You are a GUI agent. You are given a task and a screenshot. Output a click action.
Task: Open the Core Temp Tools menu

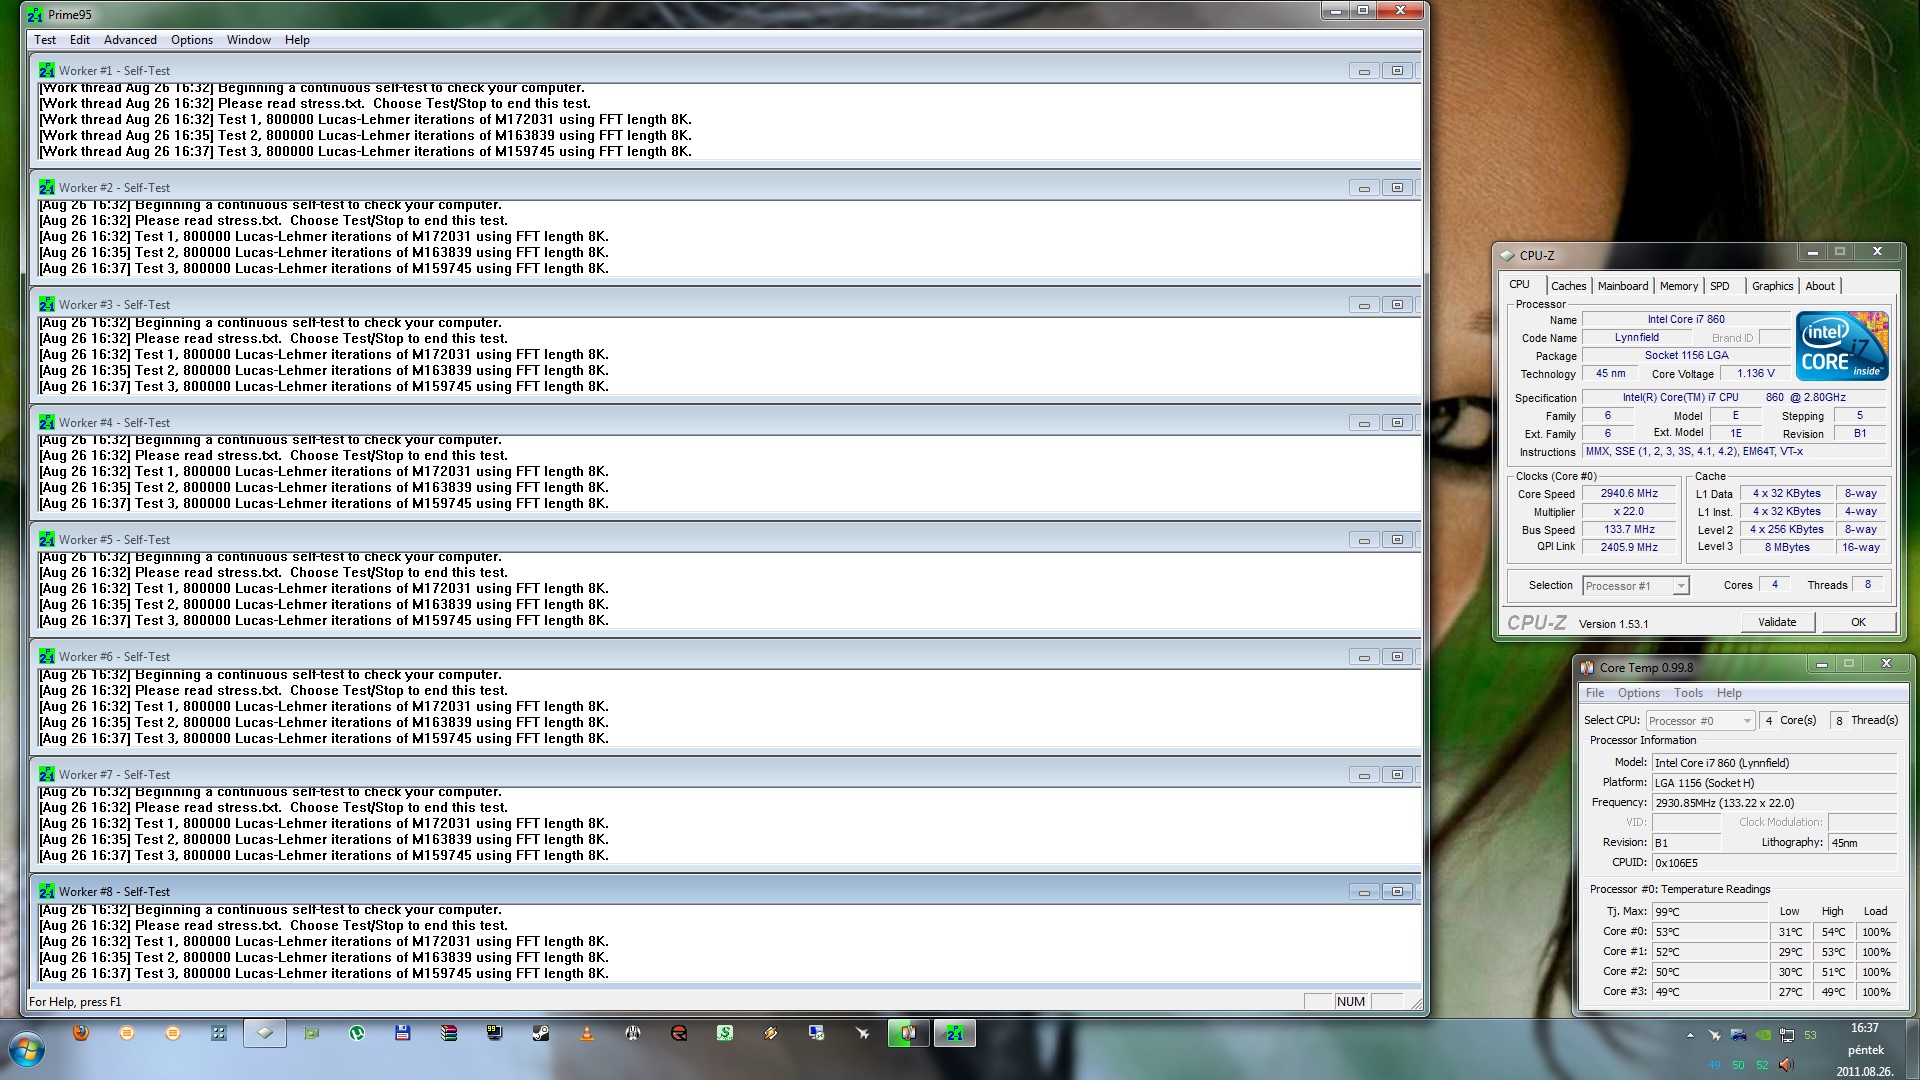[x=1688, y=693]
